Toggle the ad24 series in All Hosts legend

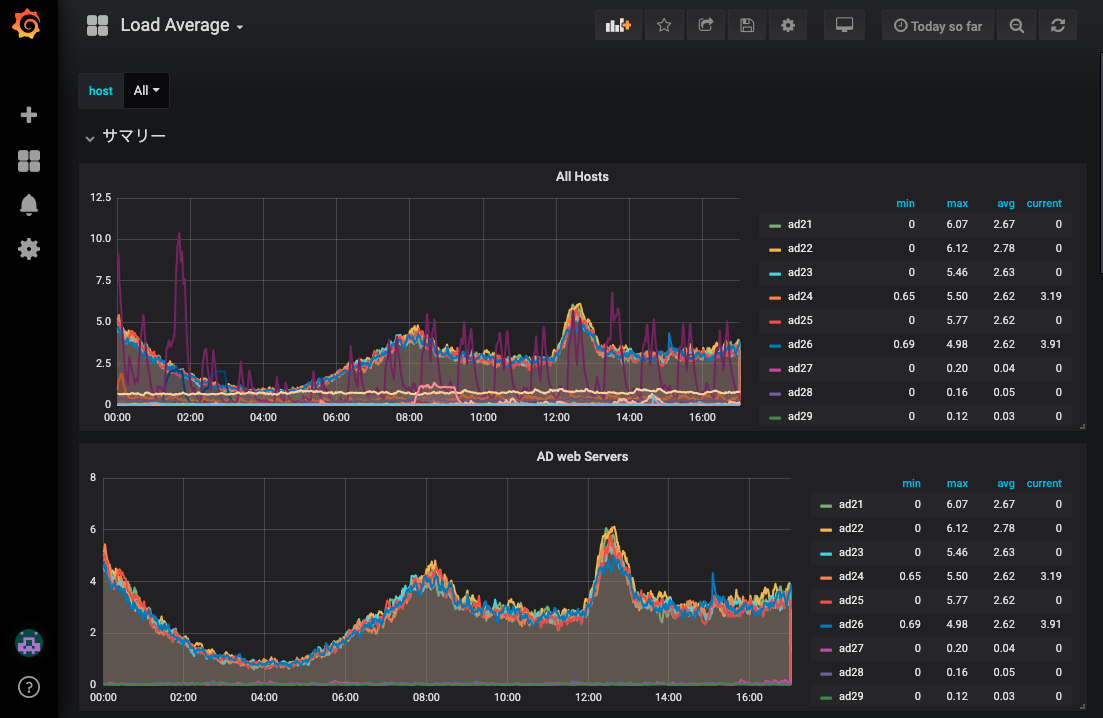tap(800, 296)
